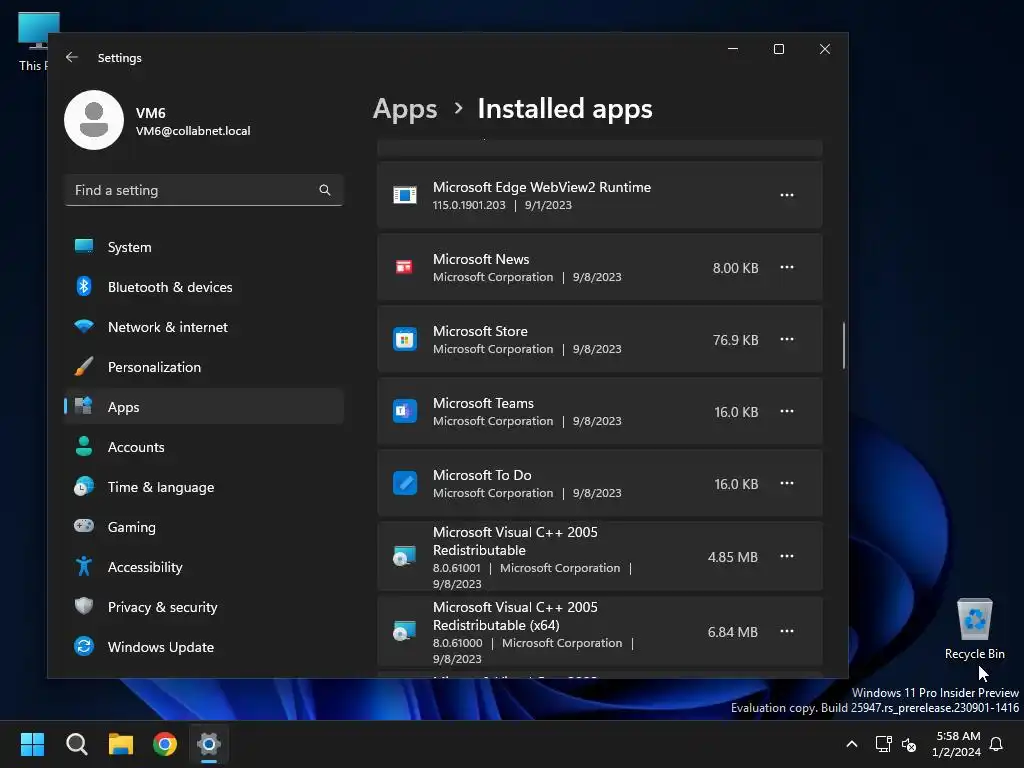Click the Windows Update sync icon
The width and height of the screenshot is (1024, 768).
click(x=84, y=646)
